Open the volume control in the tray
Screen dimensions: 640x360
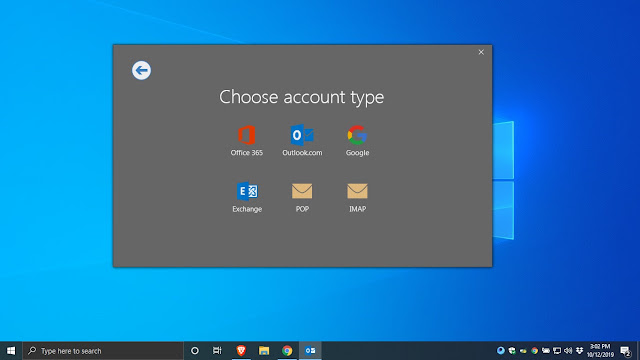click(x=568, y=351)
